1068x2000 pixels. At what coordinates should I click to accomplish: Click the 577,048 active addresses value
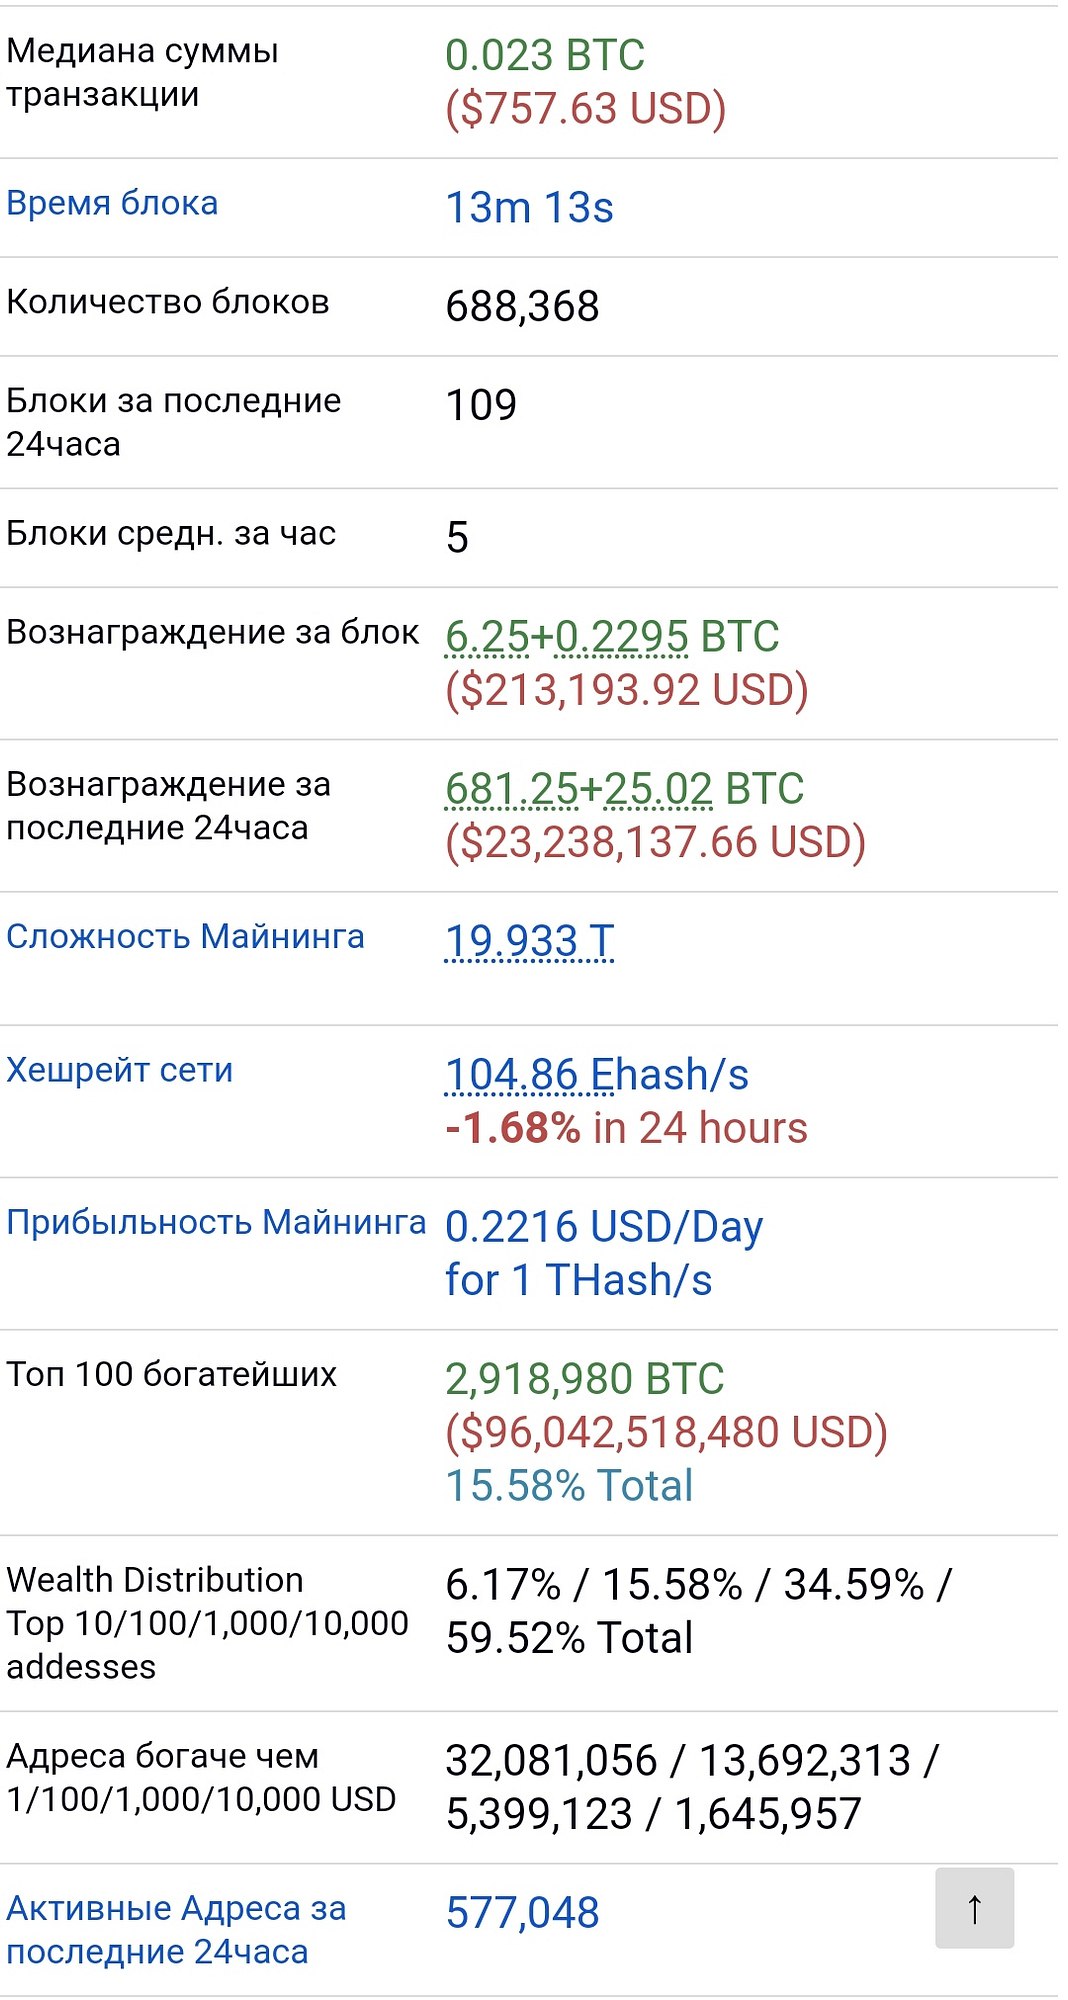522,1913
